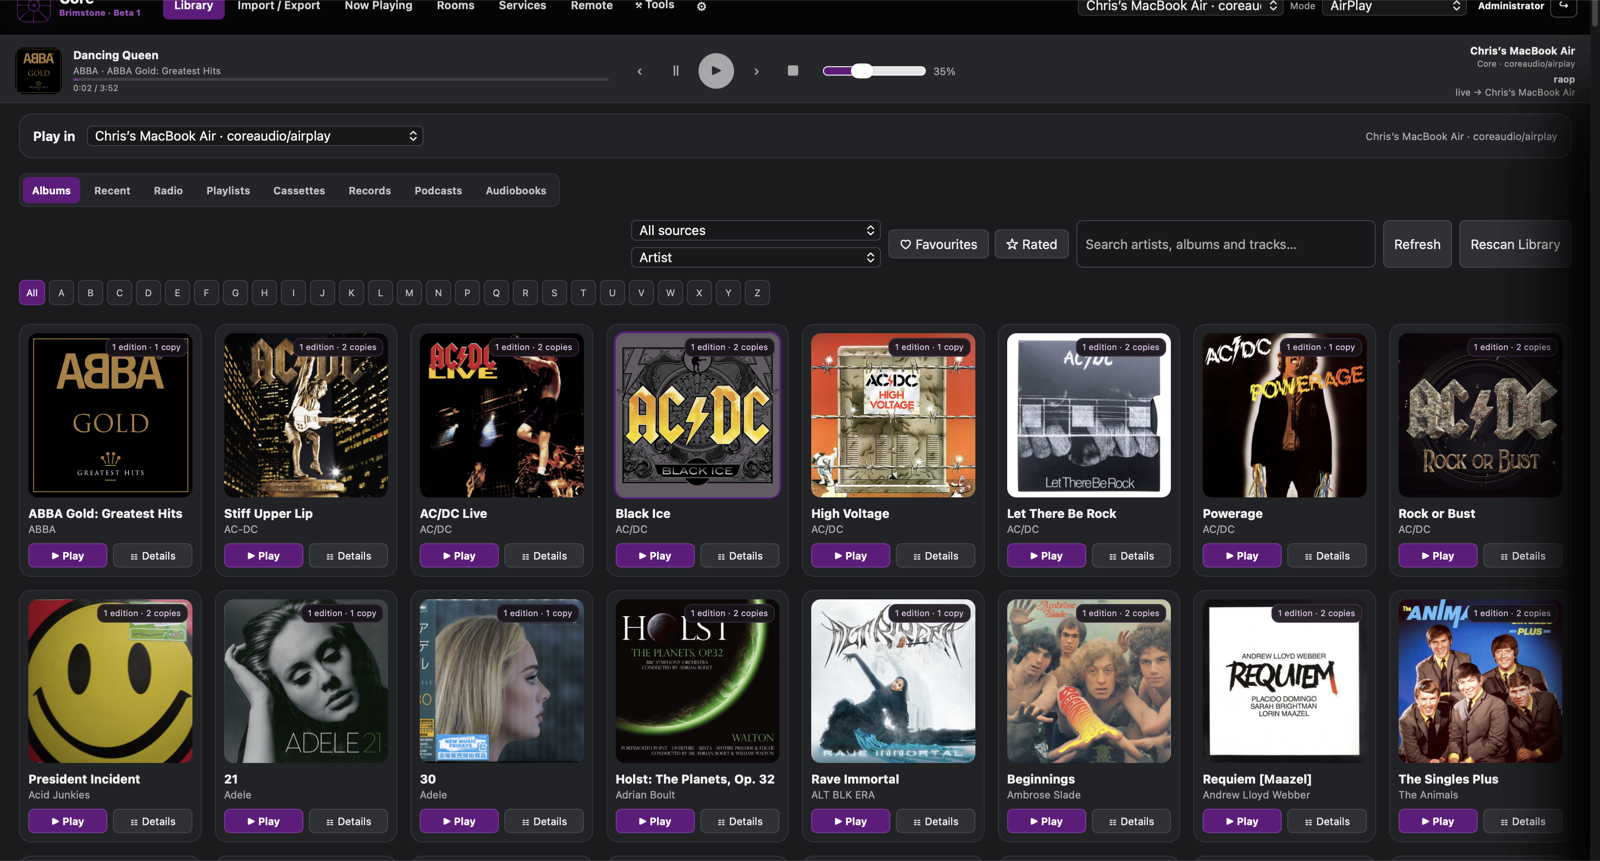Click Rescan Library button
This screenshot has width=1600, height=861.
pyautogui.click(x=1515, y=244)
